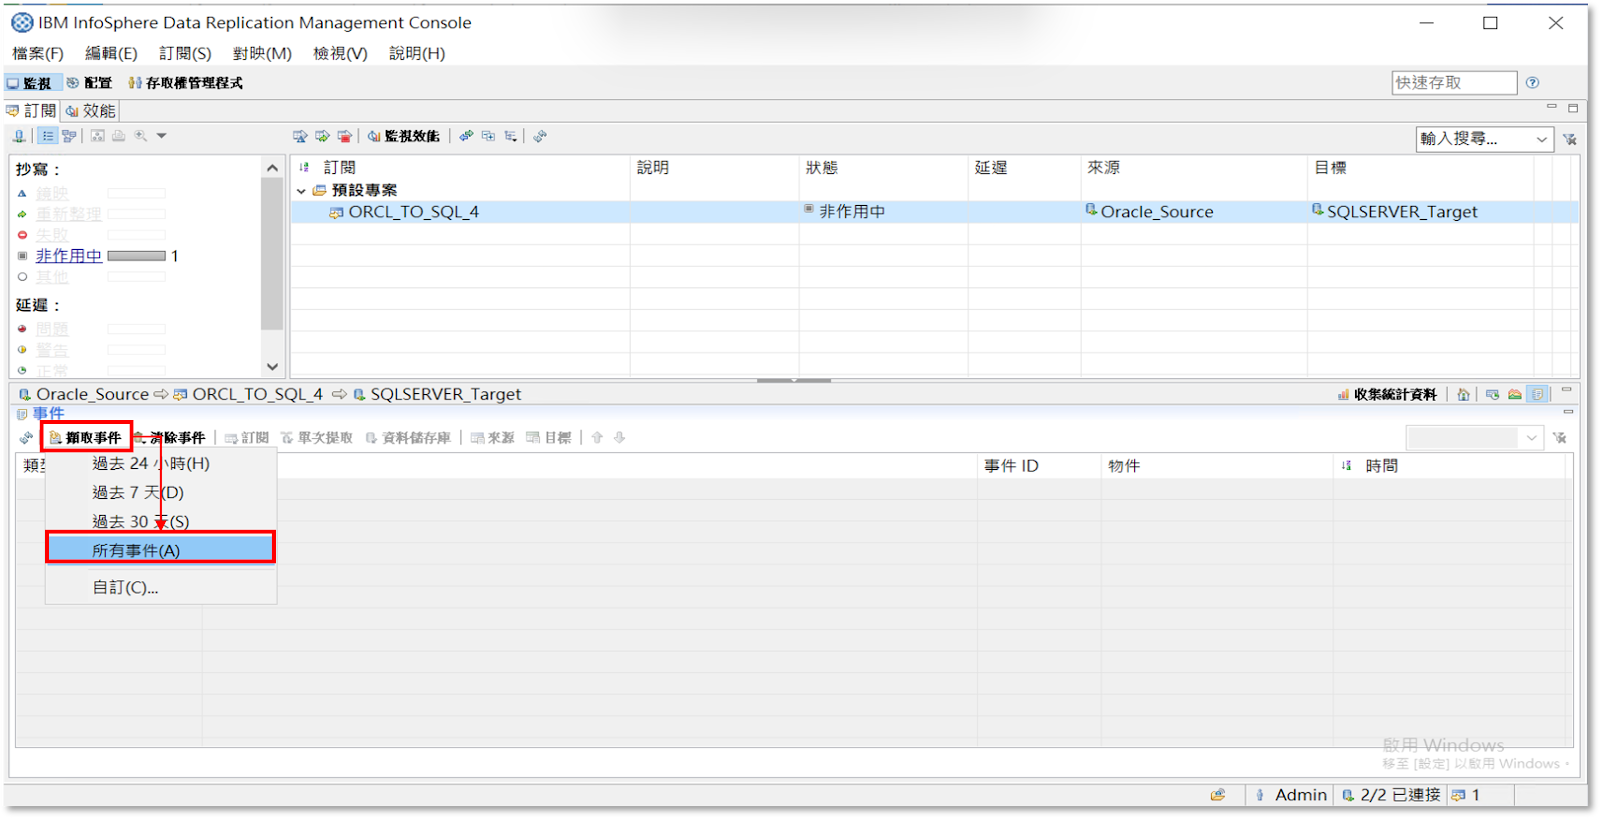The height and width of the screenshot is (818, 1600).
Task: Open the view menu triangle dropdown
Action: click(161, 136)
